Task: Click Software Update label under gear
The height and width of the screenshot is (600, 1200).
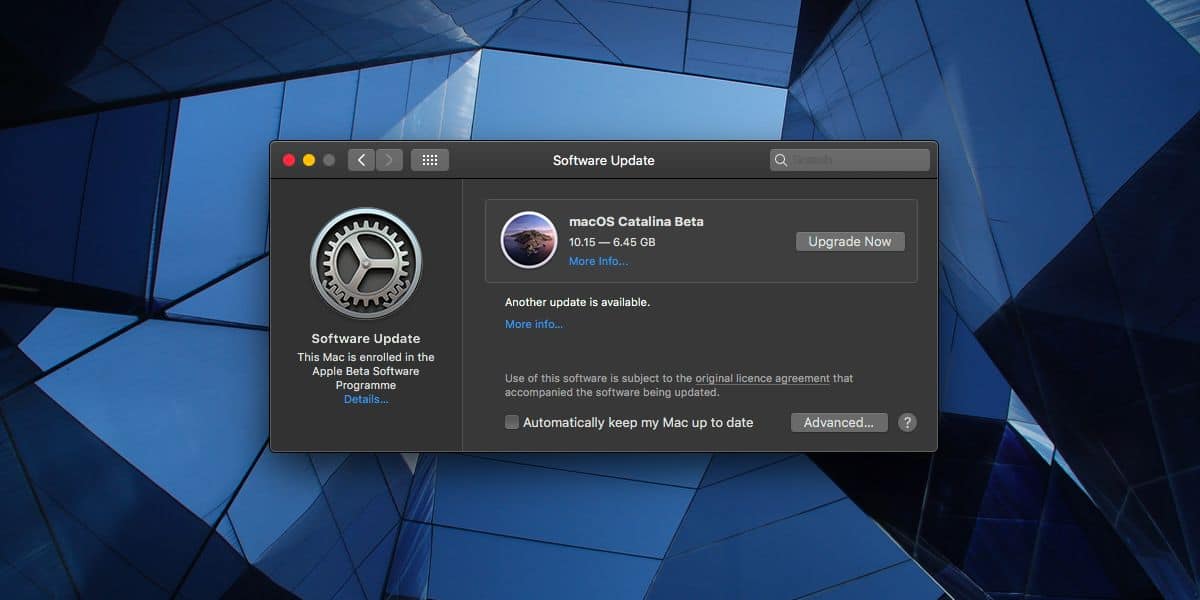Action: coord(366,338)
